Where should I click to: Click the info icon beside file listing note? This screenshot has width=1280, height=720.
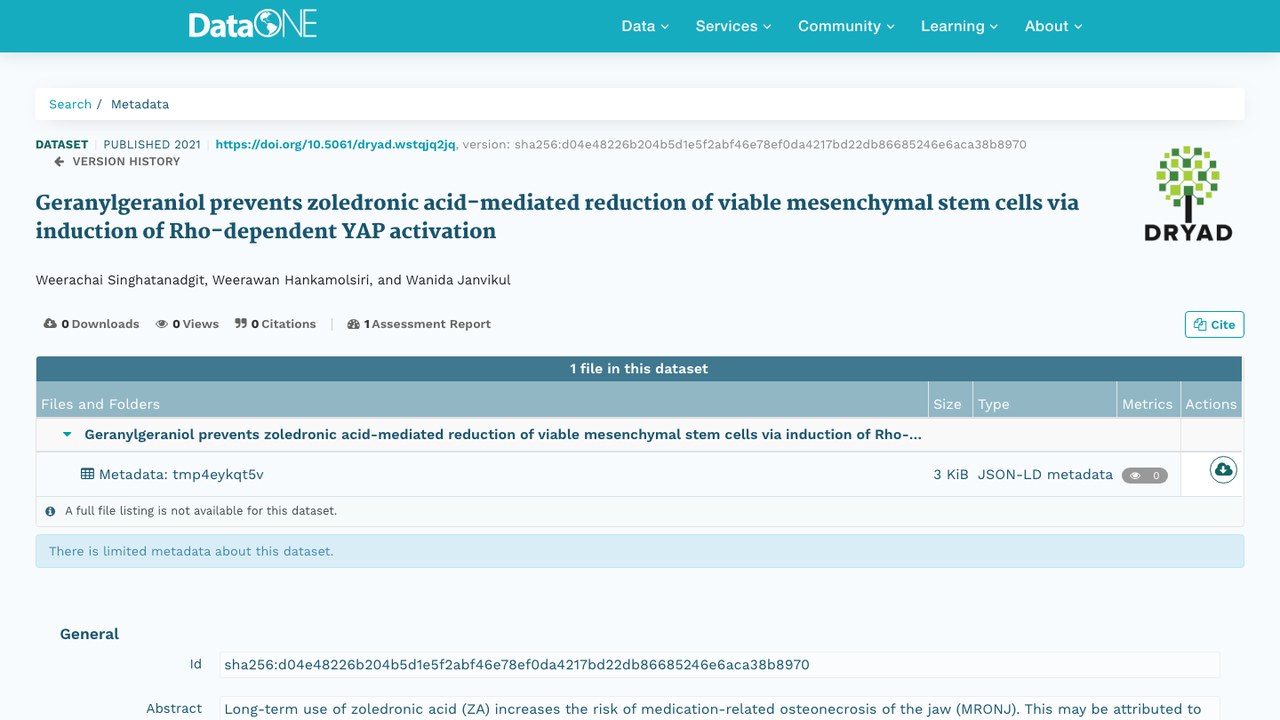pos(50,511)
